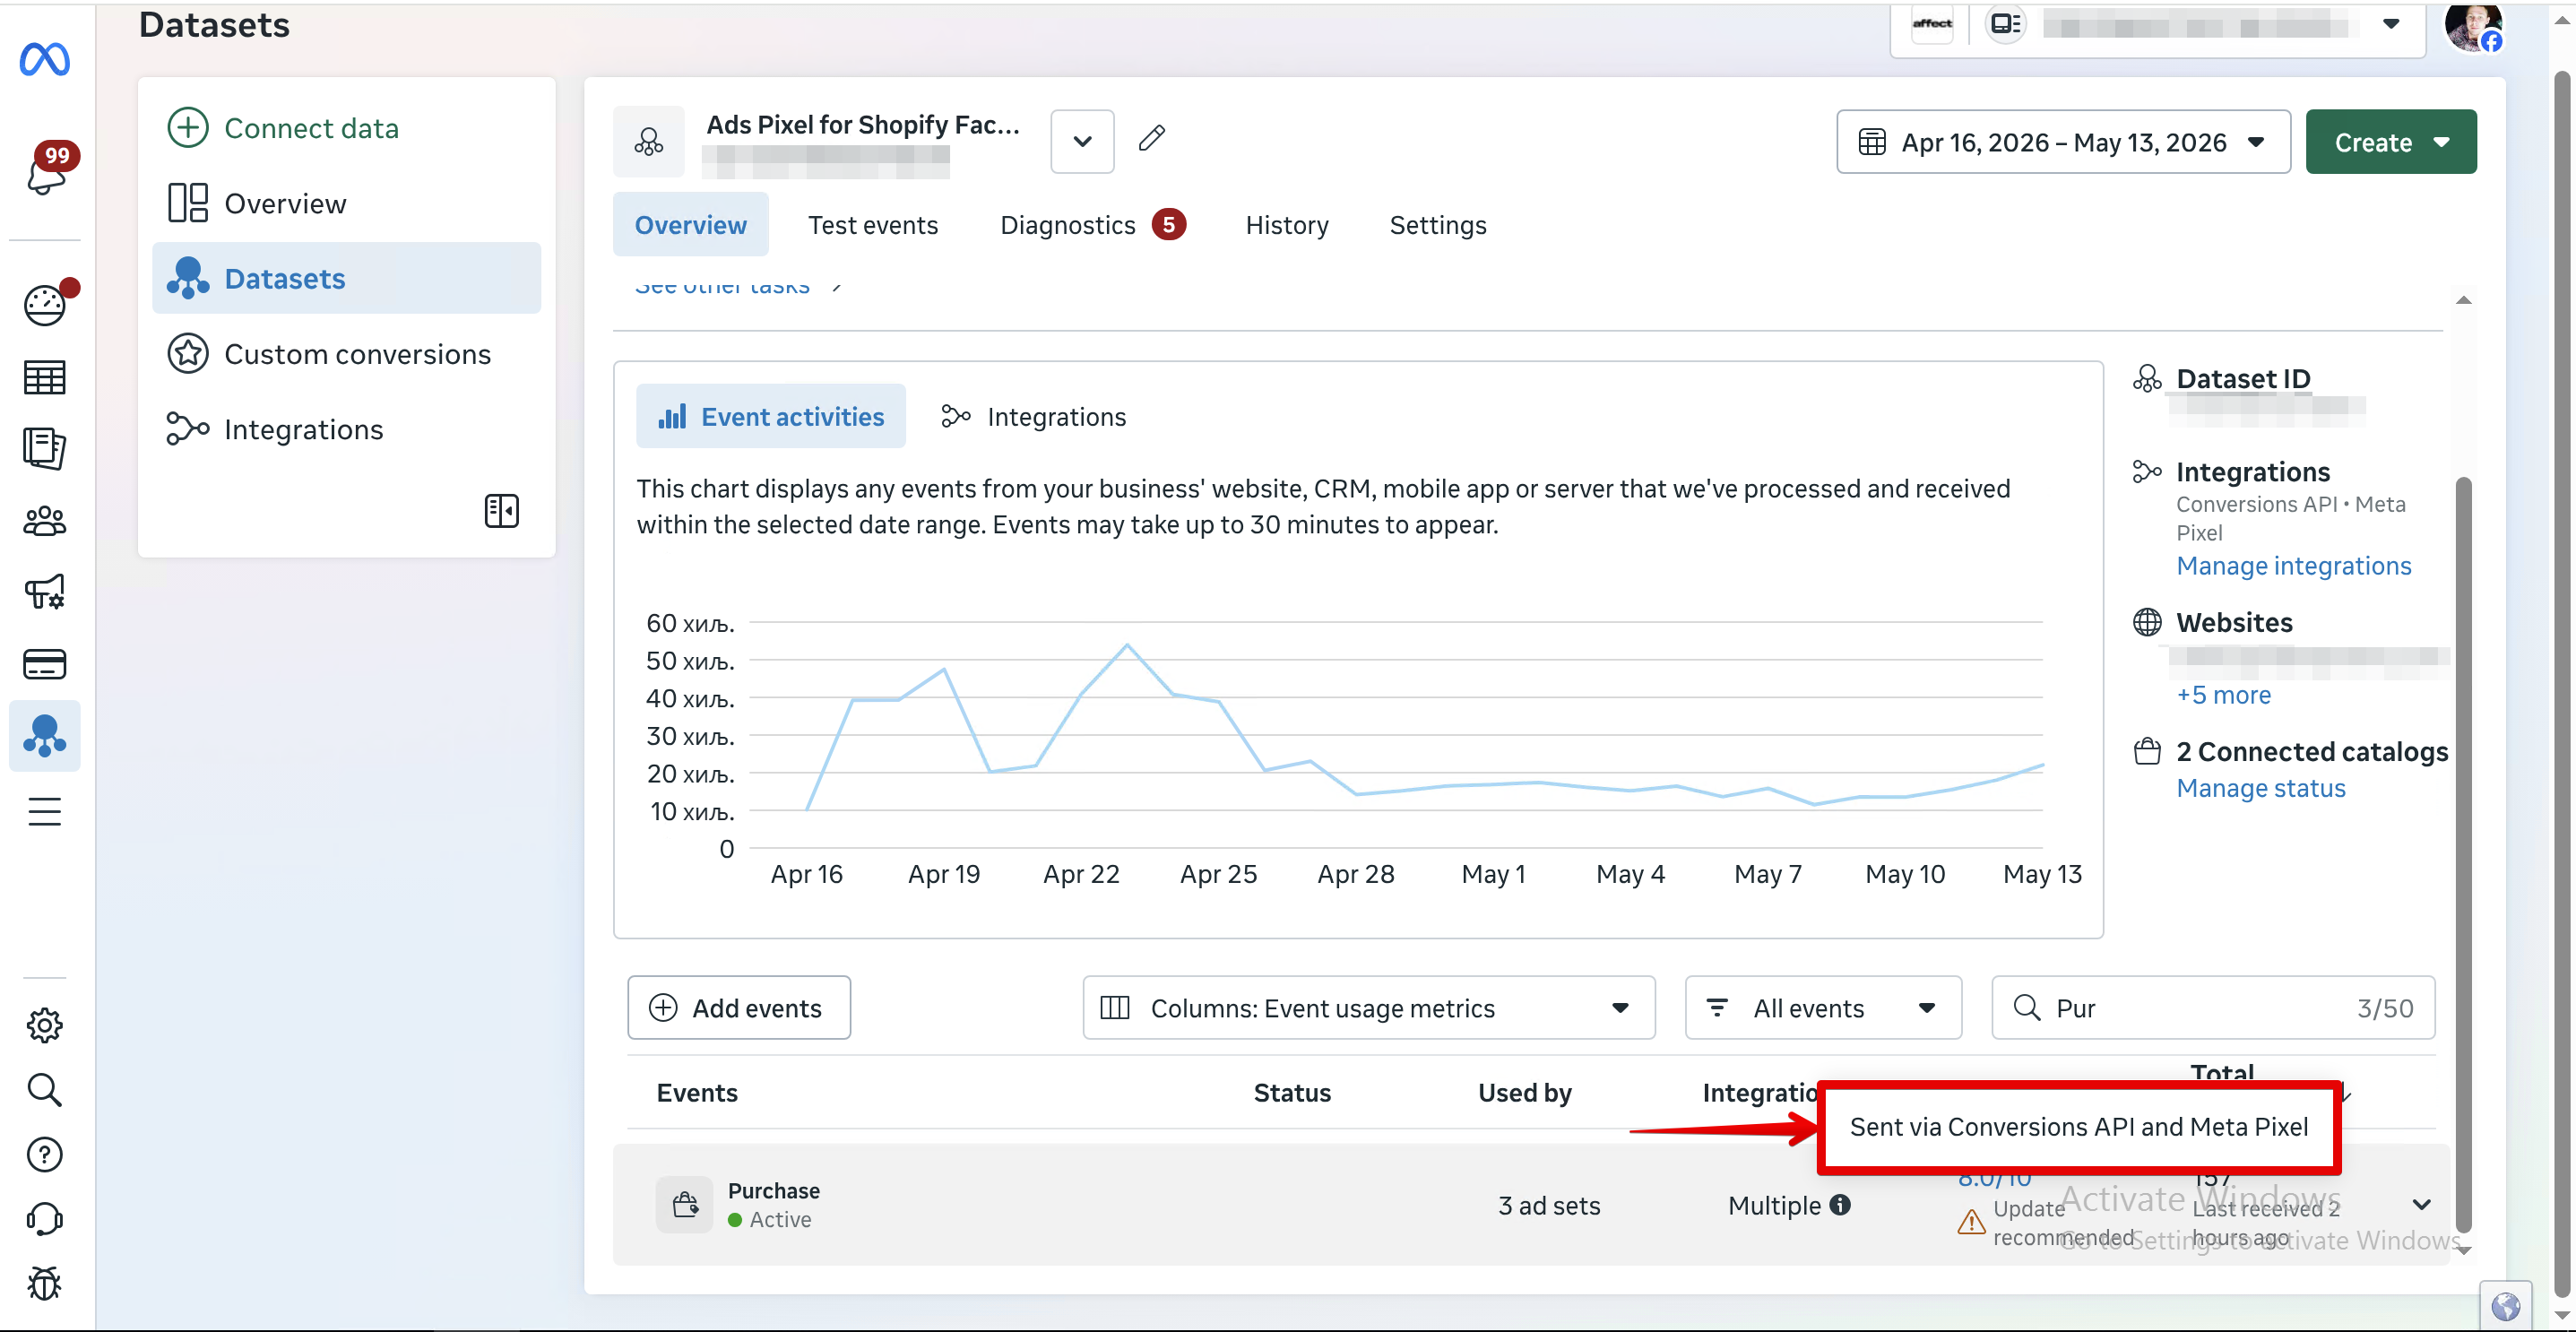Click business account switcher card icon

2005,24
